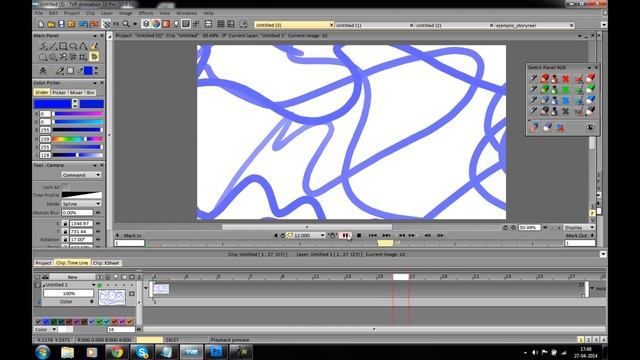Select the straight line tool in Main Panel

click(53, 46)
